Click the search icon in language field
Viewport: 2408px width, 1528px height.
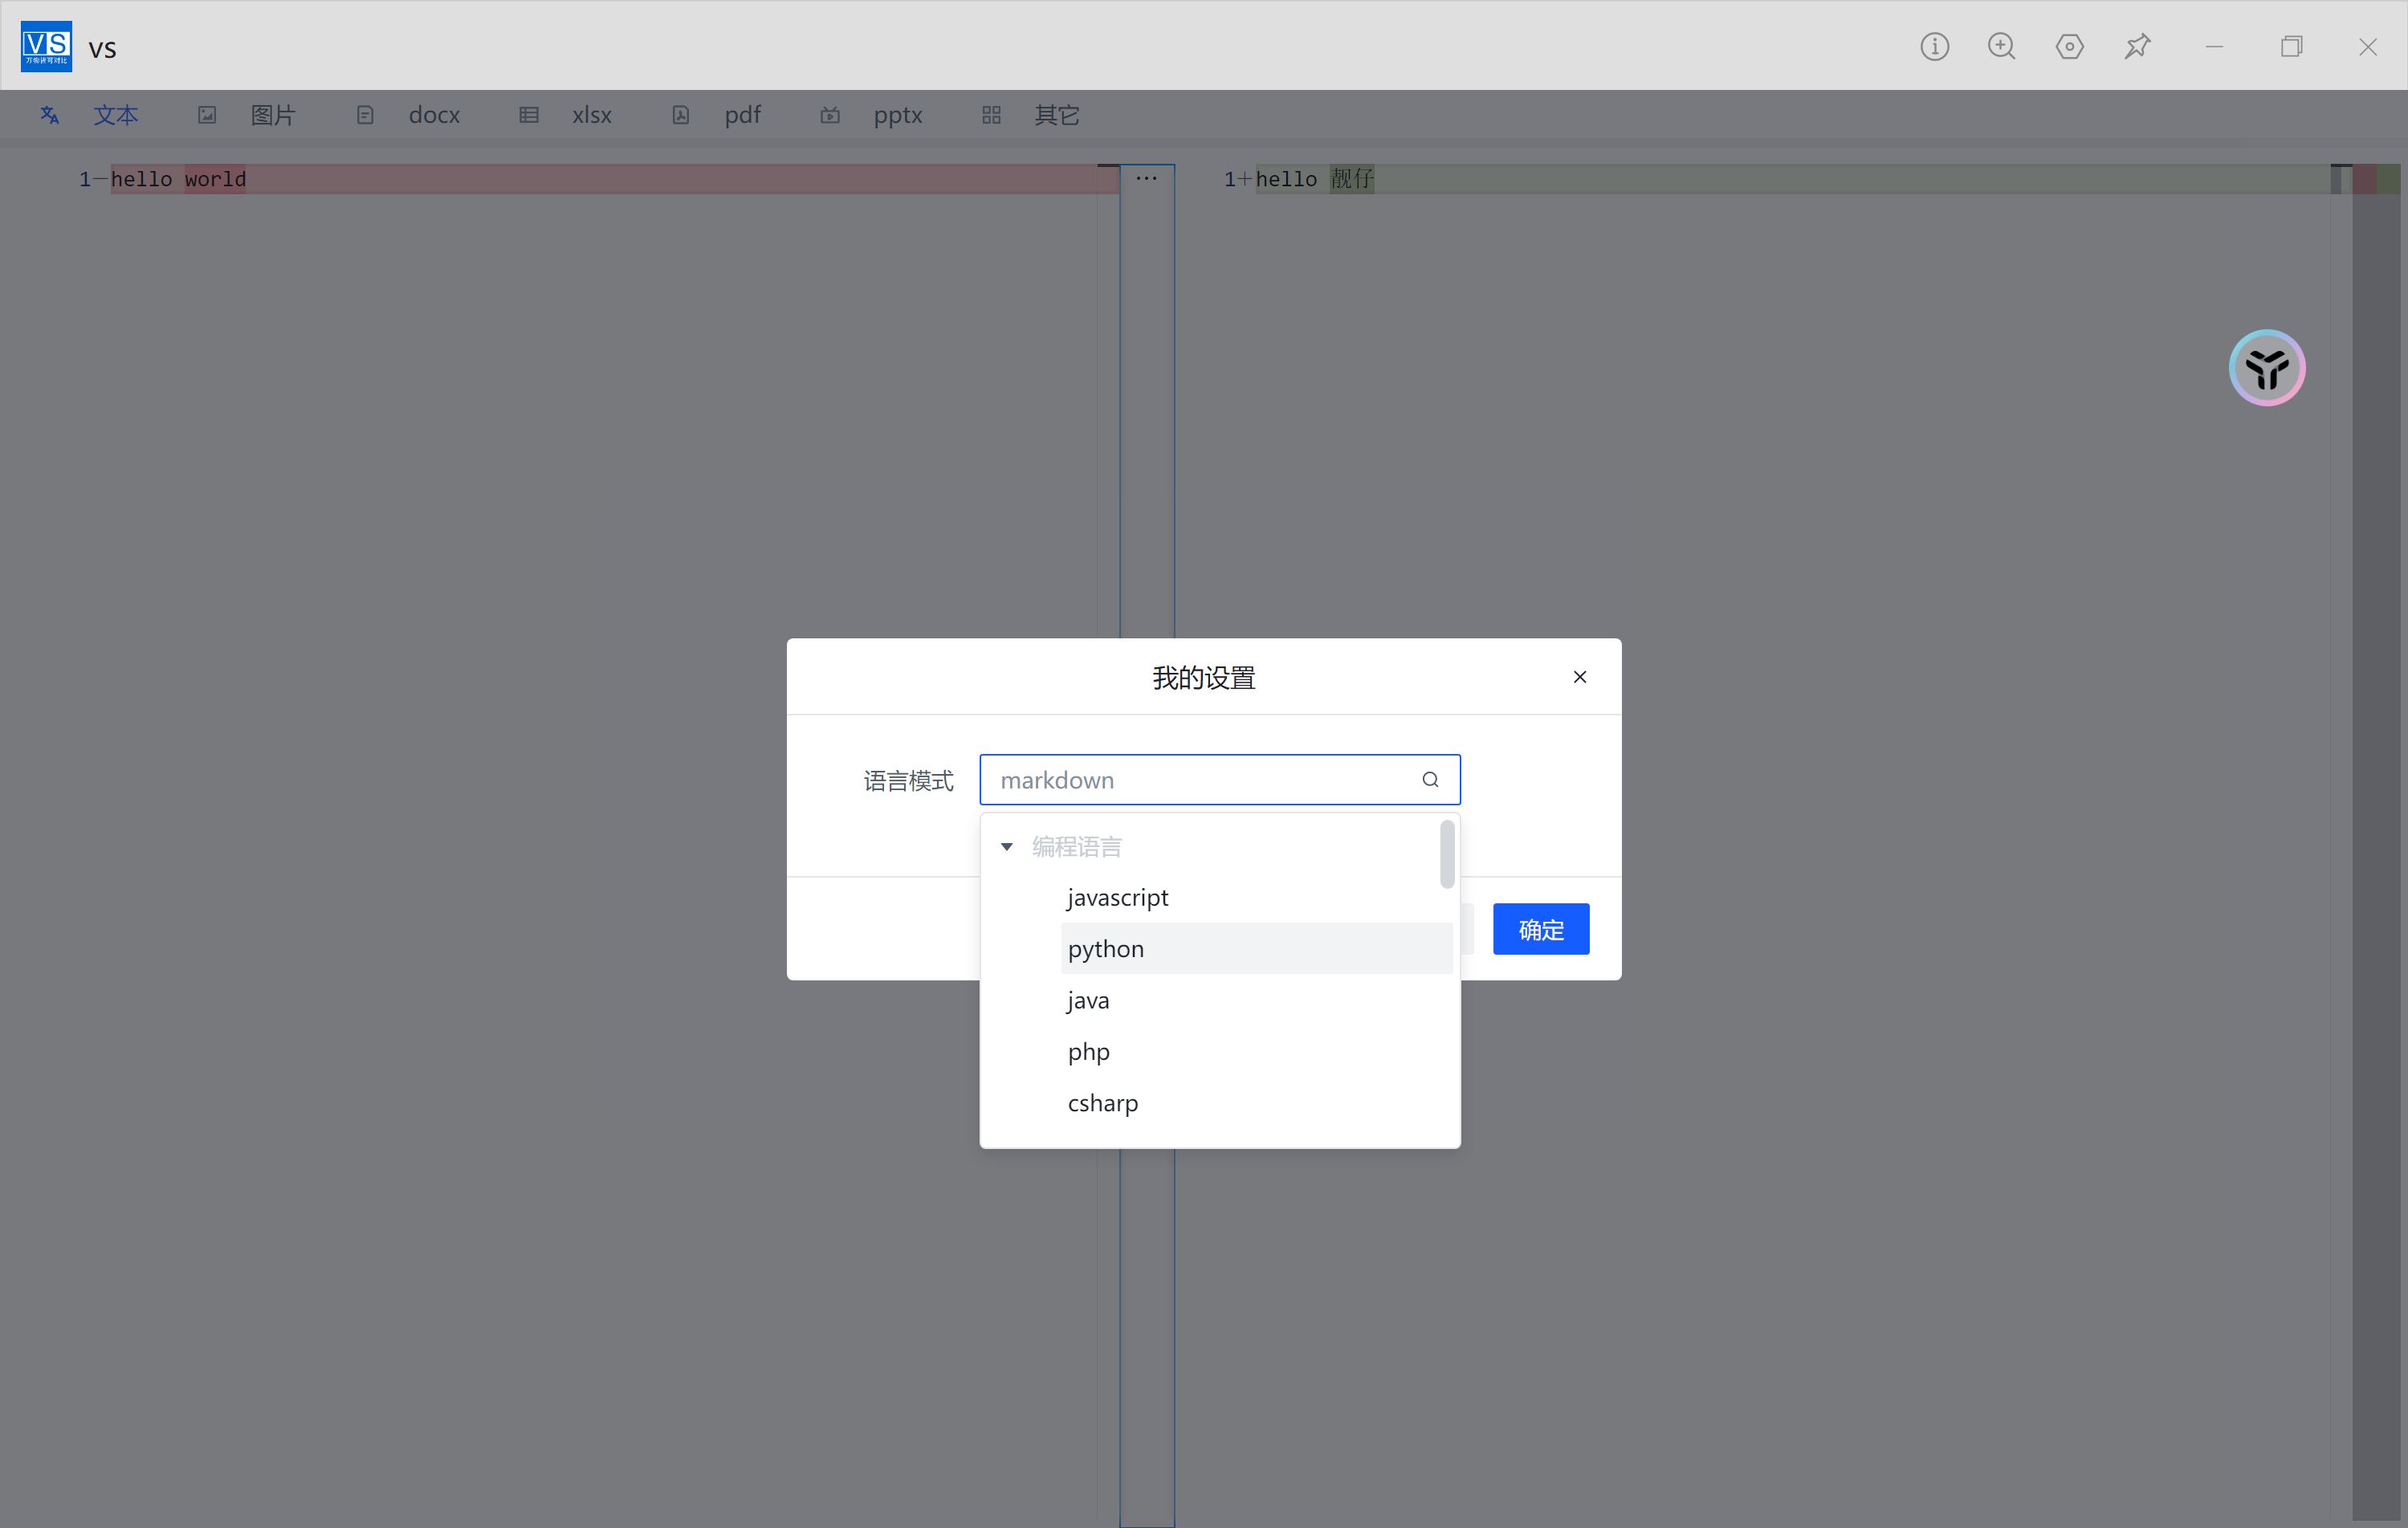tap(1430, 780)
